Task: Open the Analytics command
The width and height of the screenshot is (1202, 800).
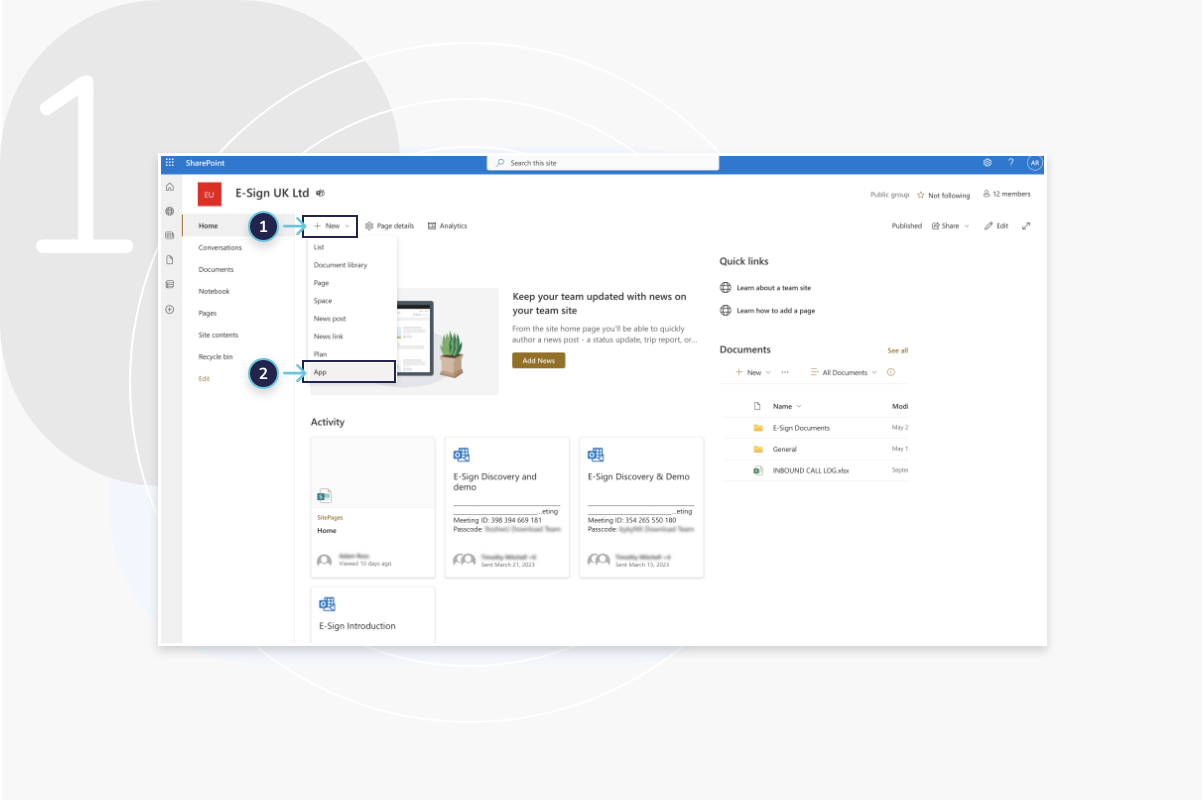Action: [x=447, y=226]
